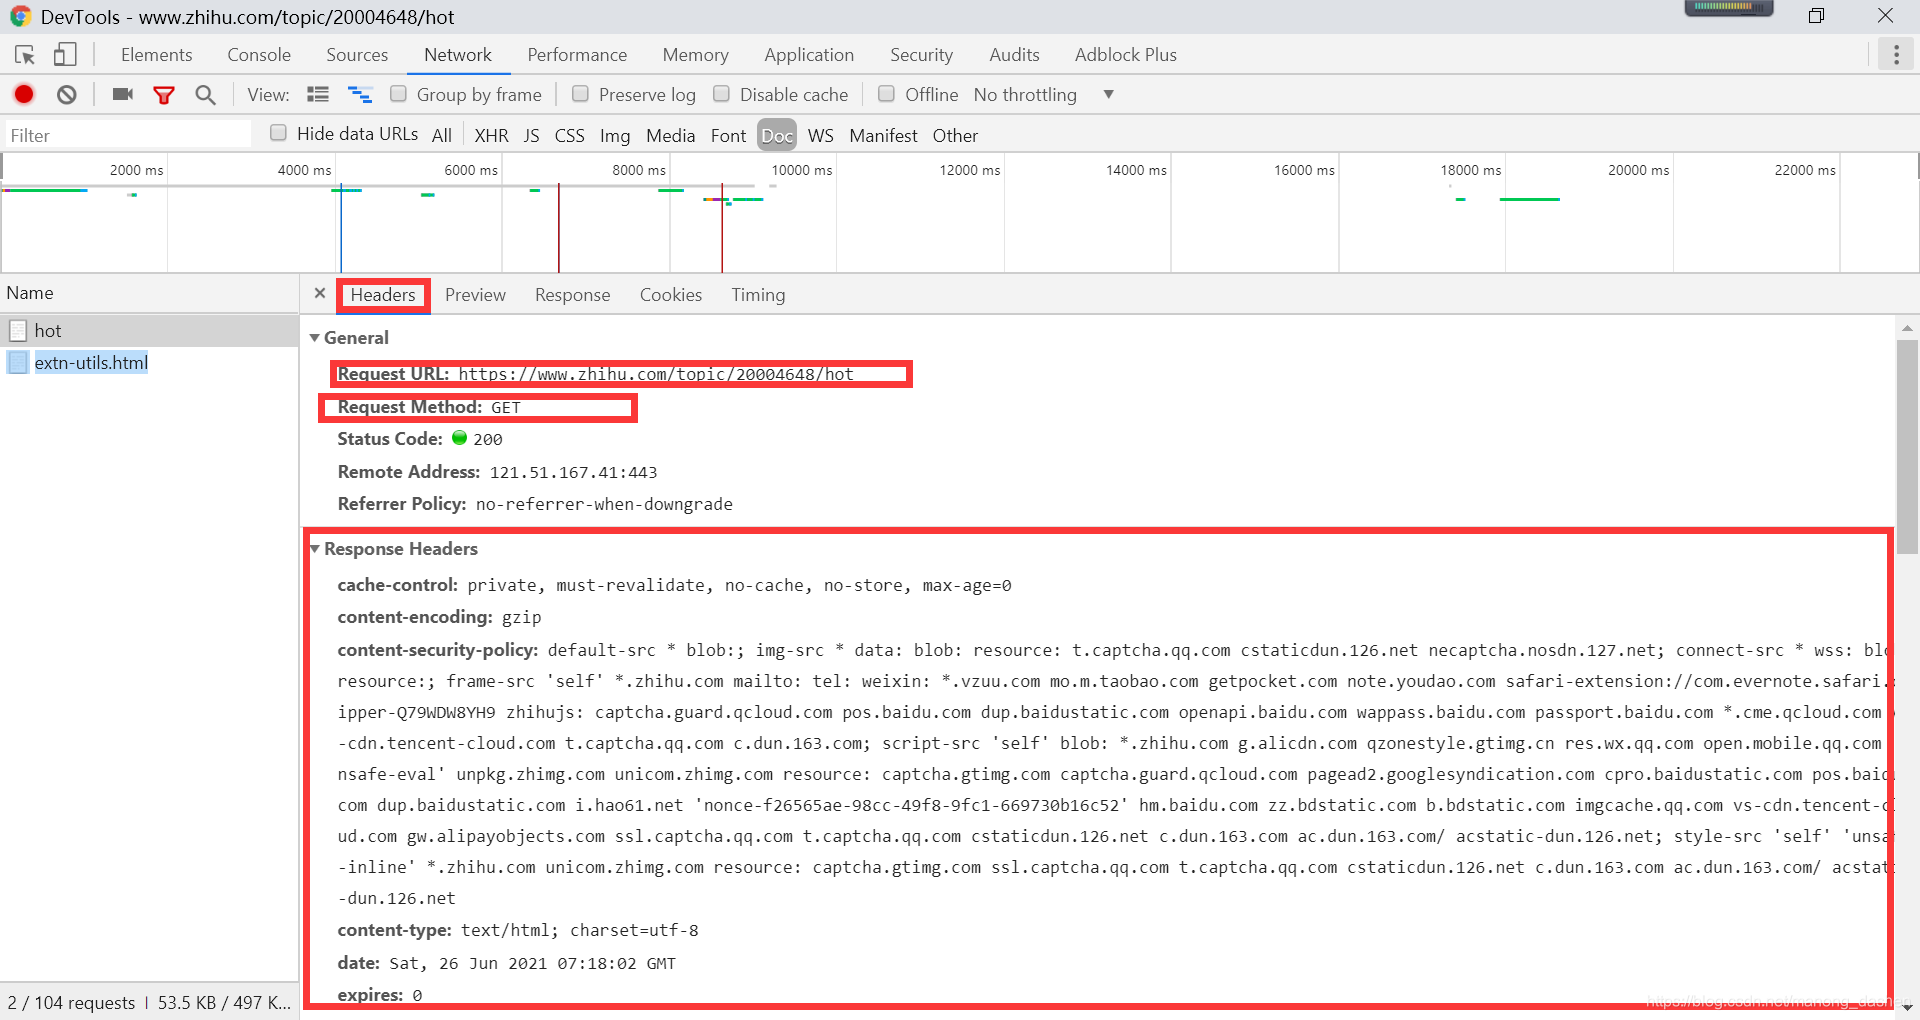
Task: Open the Audits panel
Action: tap(1014, 55)
